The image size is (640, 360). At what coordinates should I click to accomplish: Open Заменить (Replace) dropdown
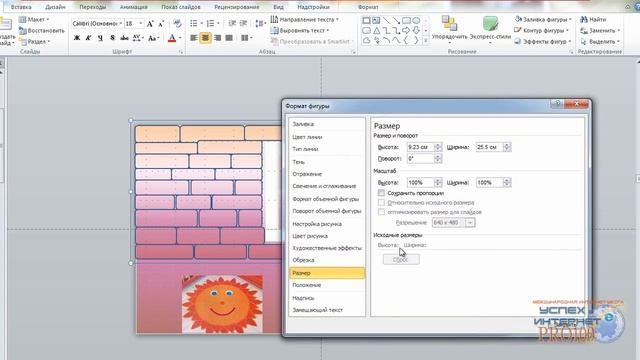[600, 30]
